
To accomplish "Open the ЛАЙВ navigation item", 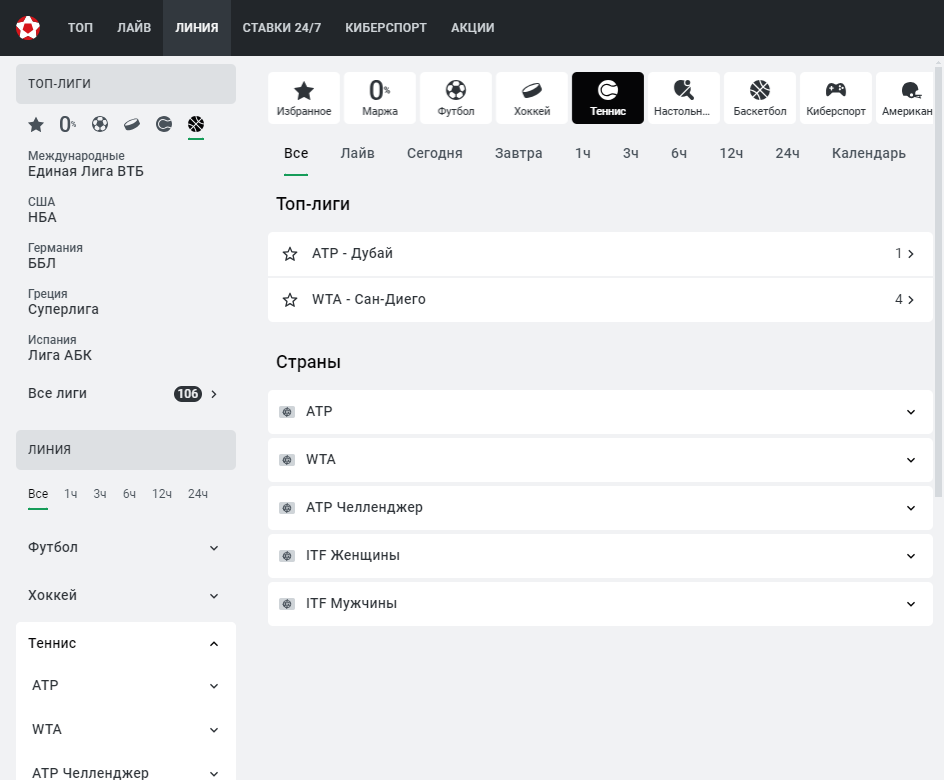I will pyautogui.click(x=134, y=28).
